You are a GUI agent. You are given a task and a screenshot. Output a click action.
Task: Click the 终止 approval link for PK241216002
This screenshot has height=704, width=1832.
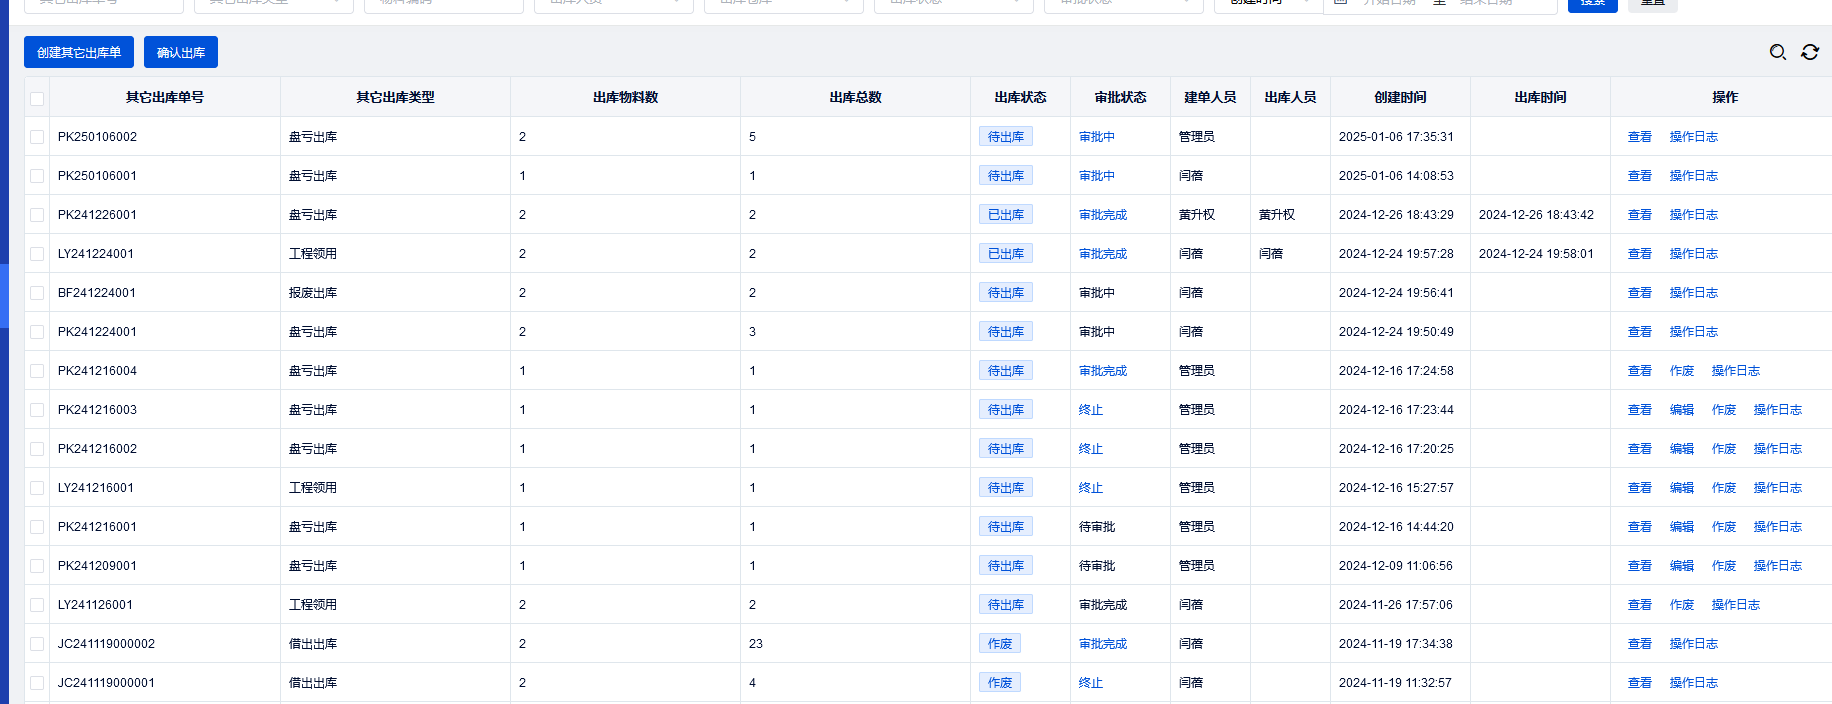pyautogui.click(x=1090, y=449)
